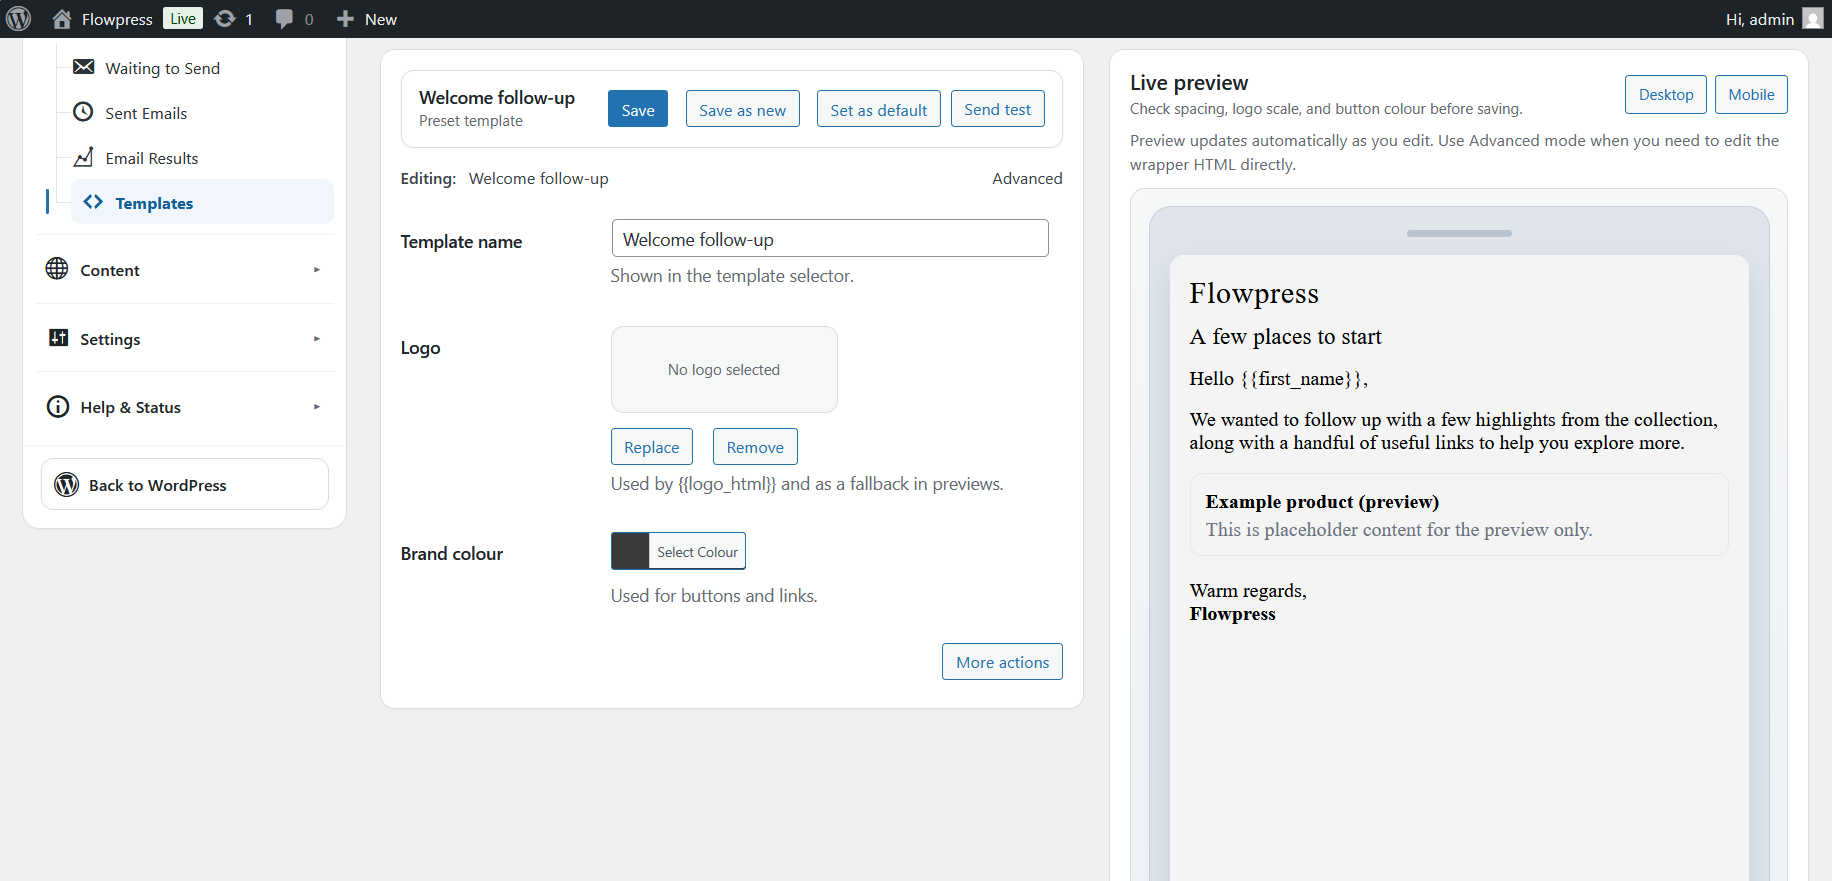The height and width of the screenshot is (881, 1832).
Task: Save the template with the Save button
Action: (x=638, y=109)
